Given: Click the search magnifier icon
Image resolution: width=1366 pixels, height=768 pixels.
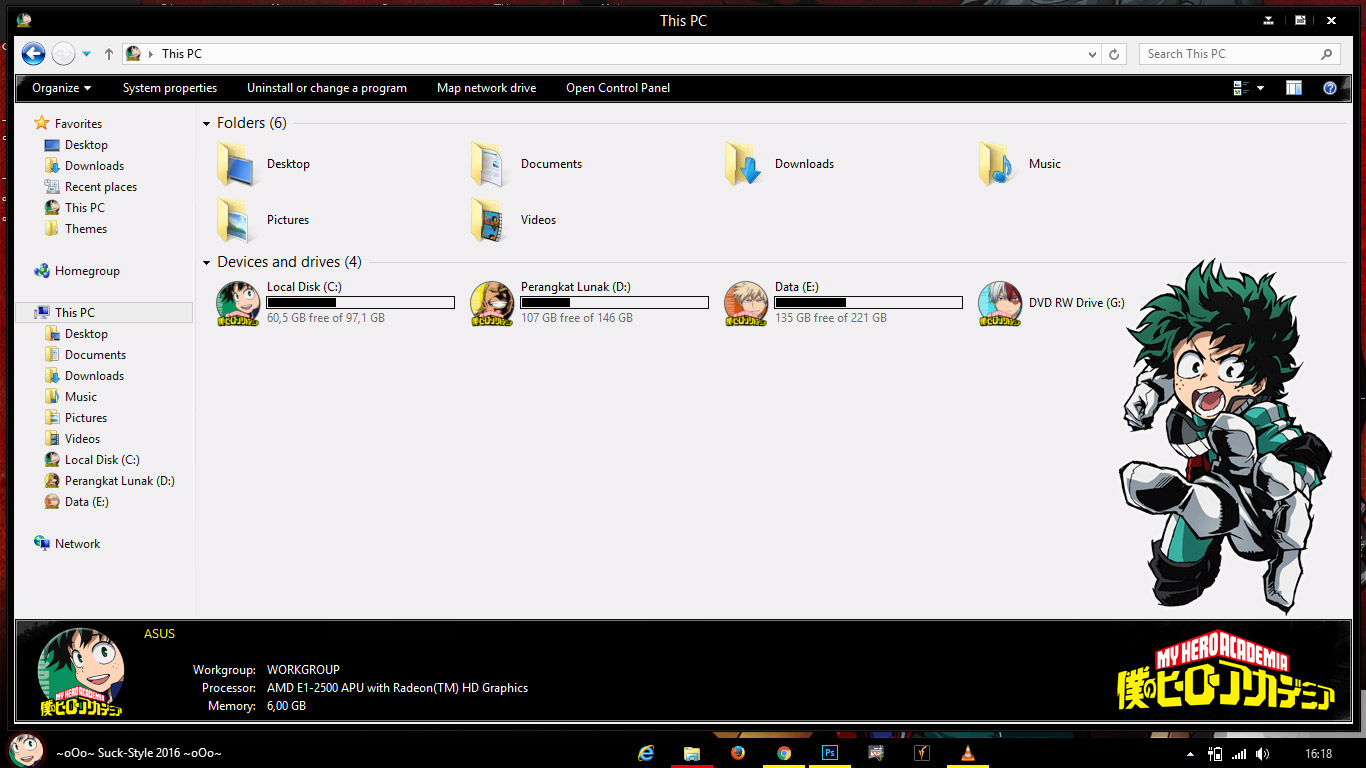Looking at the screenshot, I should click(1328, 54).
